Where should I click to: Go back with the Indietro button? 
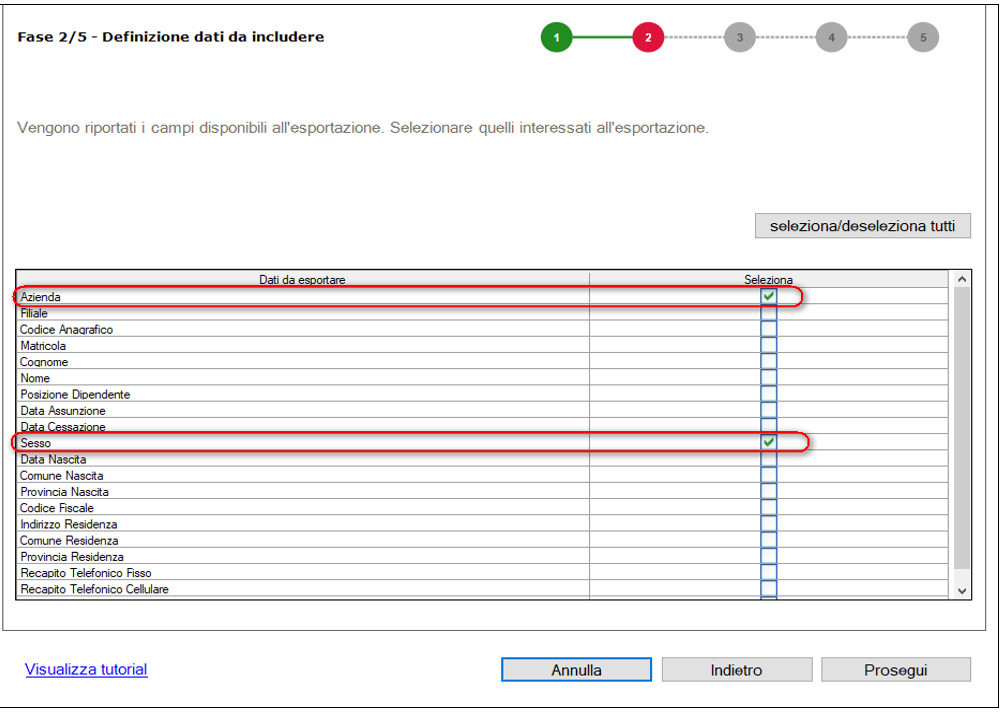coord(737,670)
